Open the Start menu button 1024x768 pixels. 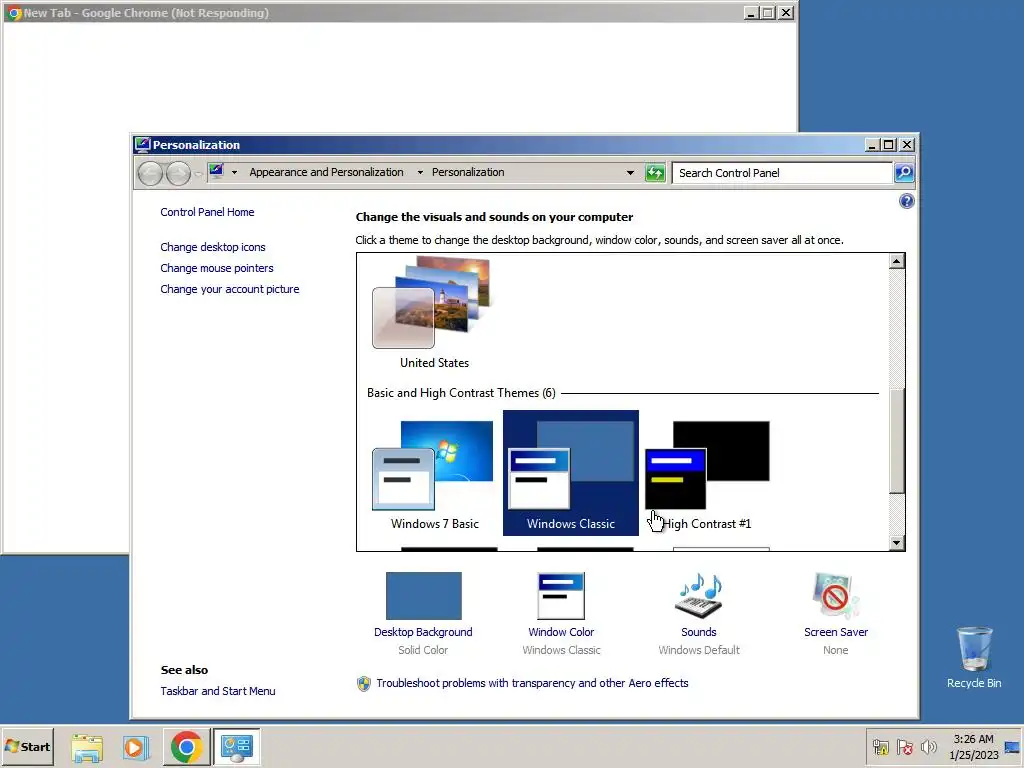tap(27, 746)
